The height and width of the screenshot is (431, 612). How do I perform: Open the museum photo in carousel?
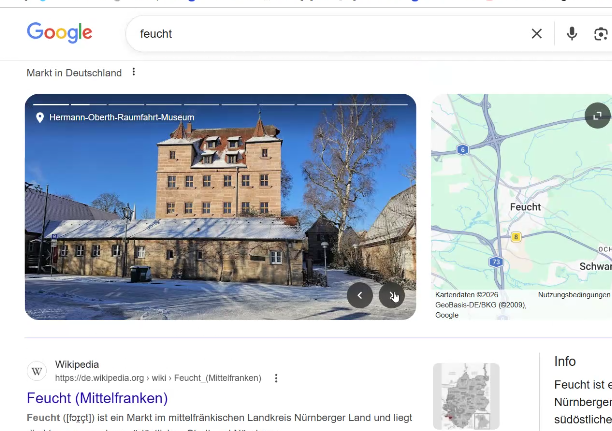pos(221,207)
